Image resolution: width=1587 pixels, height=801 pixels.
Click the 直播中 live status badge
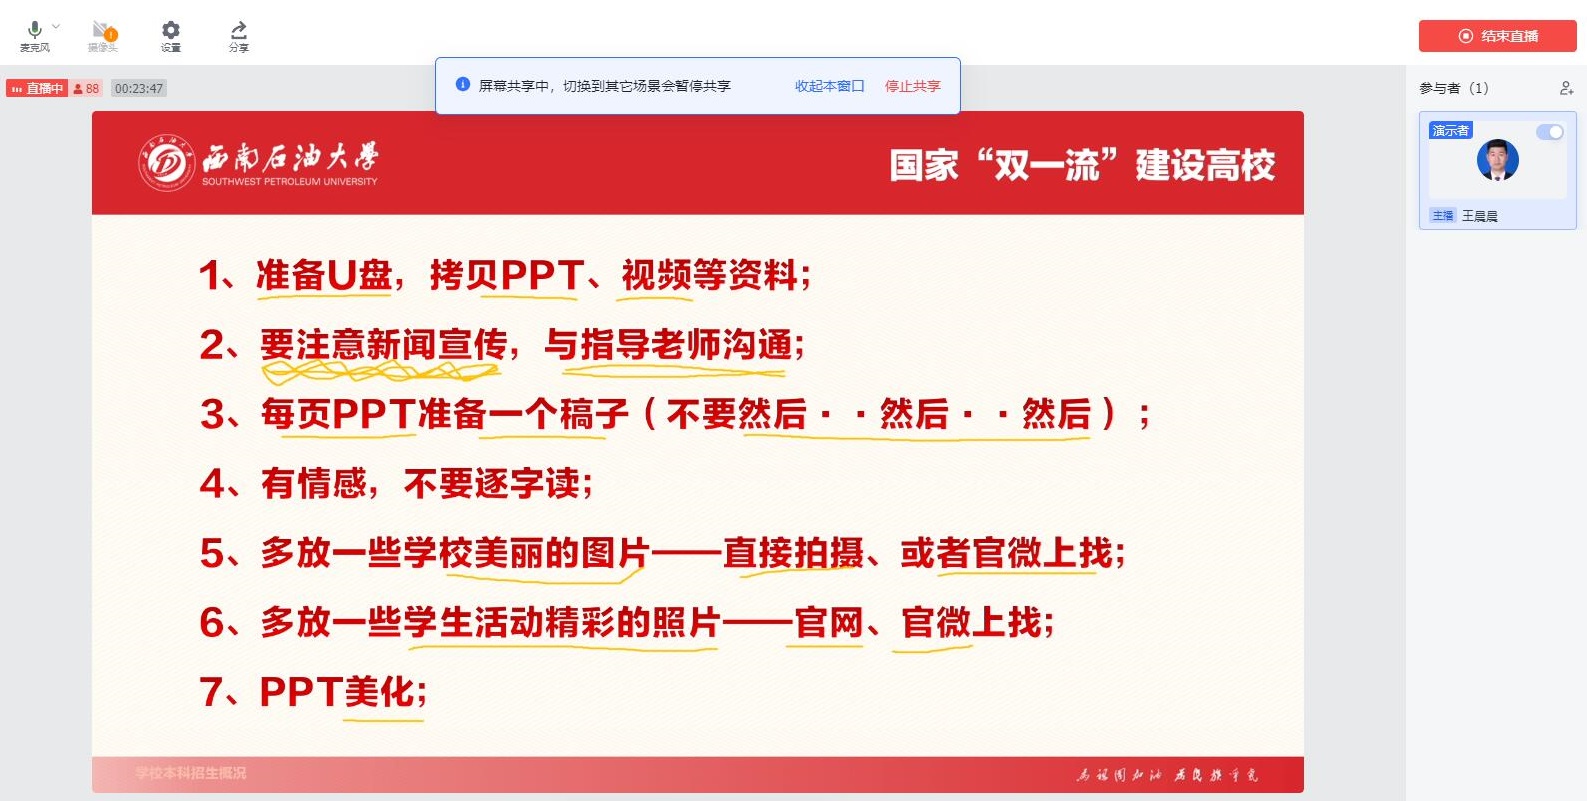(37, 89)
